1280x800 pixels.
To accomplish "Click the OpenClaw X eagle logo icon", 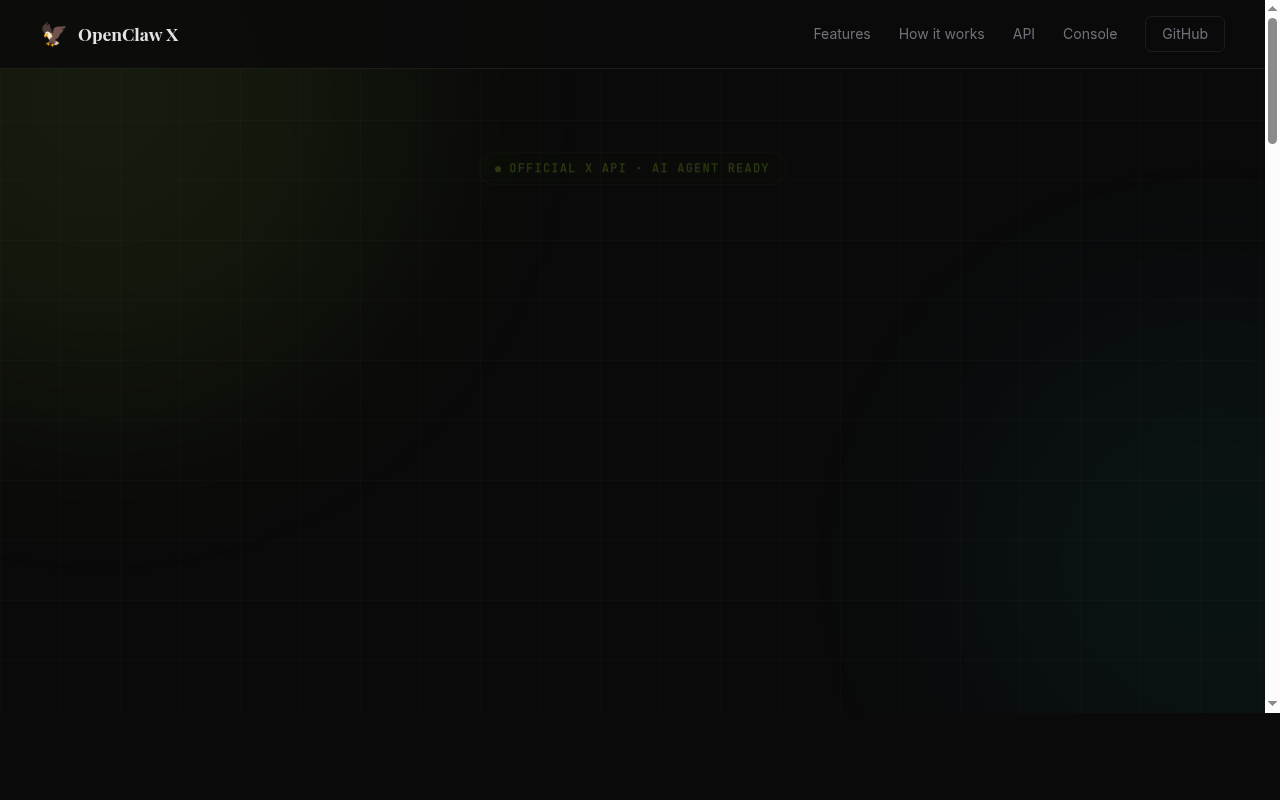I will tap(53, 34).
